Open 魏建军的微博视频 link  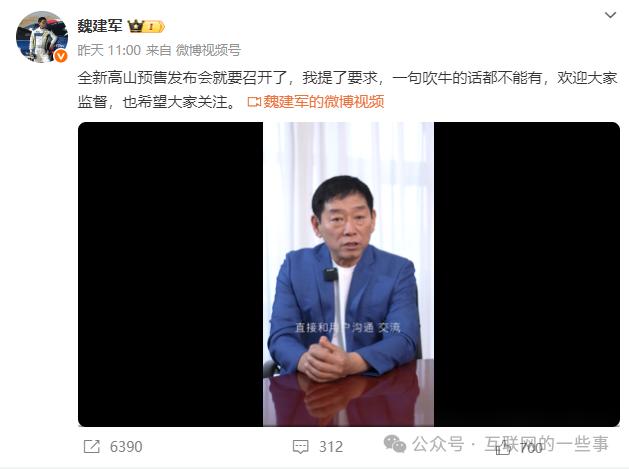(x=324, y=102)
